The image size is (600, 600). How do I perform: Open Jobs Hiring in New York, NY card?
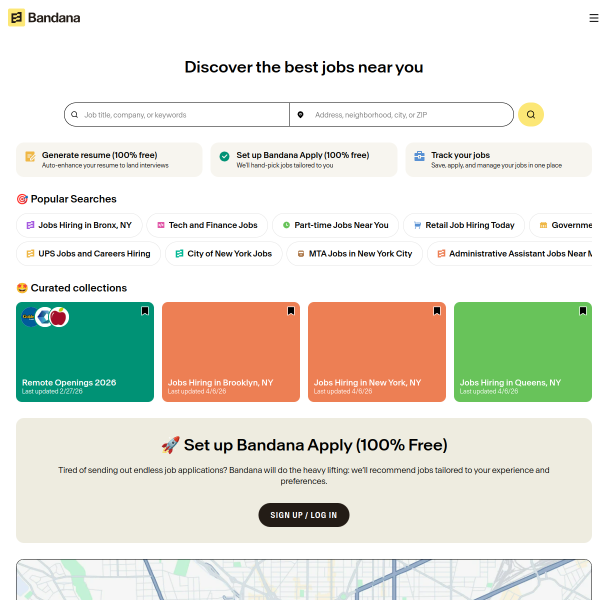click(377, 352)
